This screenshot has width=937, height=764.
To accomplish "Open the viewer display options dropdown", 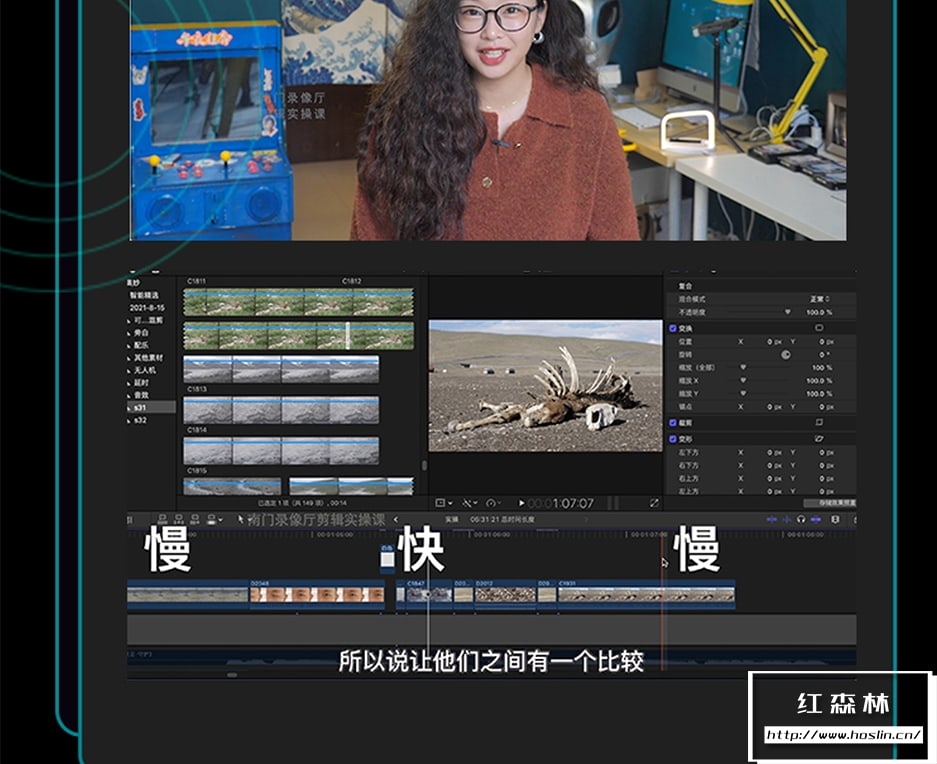I will tap(443, 503).
